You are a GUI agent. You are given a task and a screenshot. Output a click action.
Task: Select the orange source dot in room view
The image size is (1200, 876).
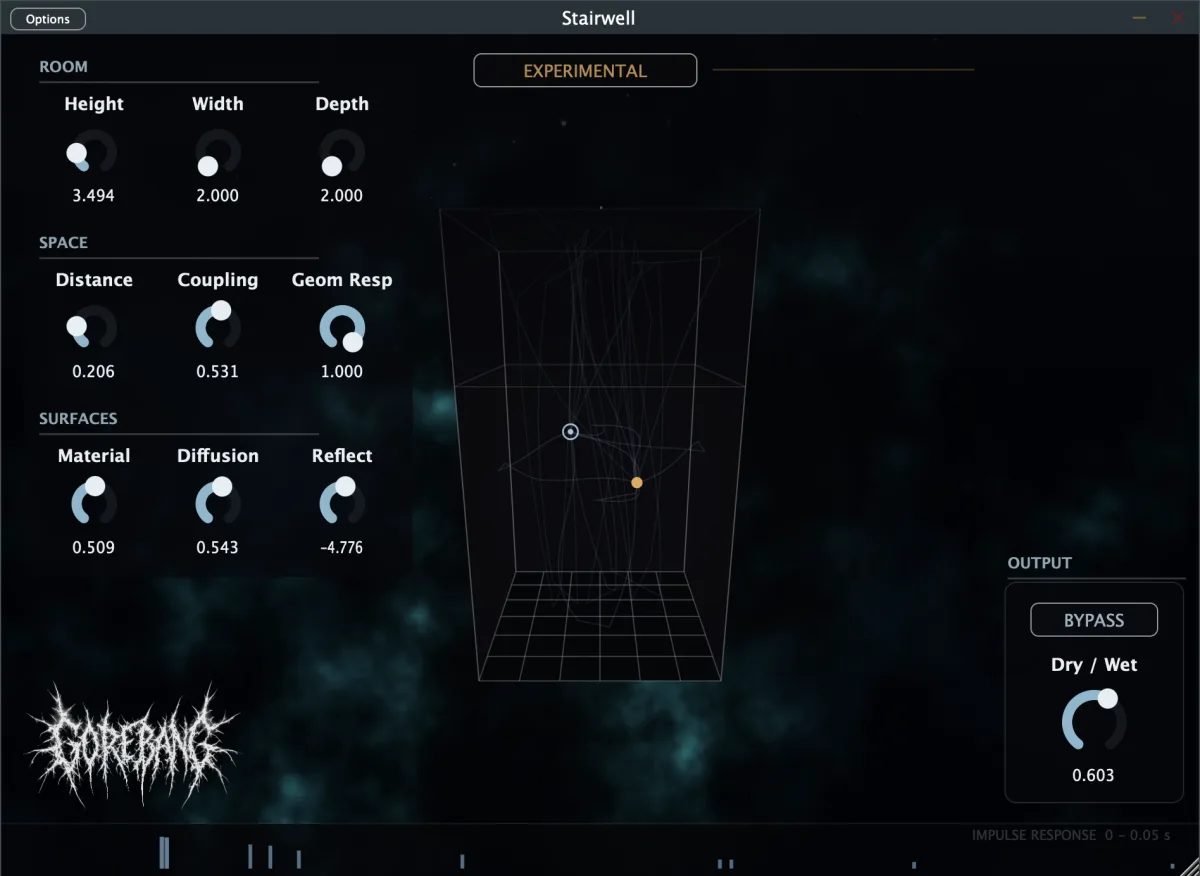coord(637,483)
